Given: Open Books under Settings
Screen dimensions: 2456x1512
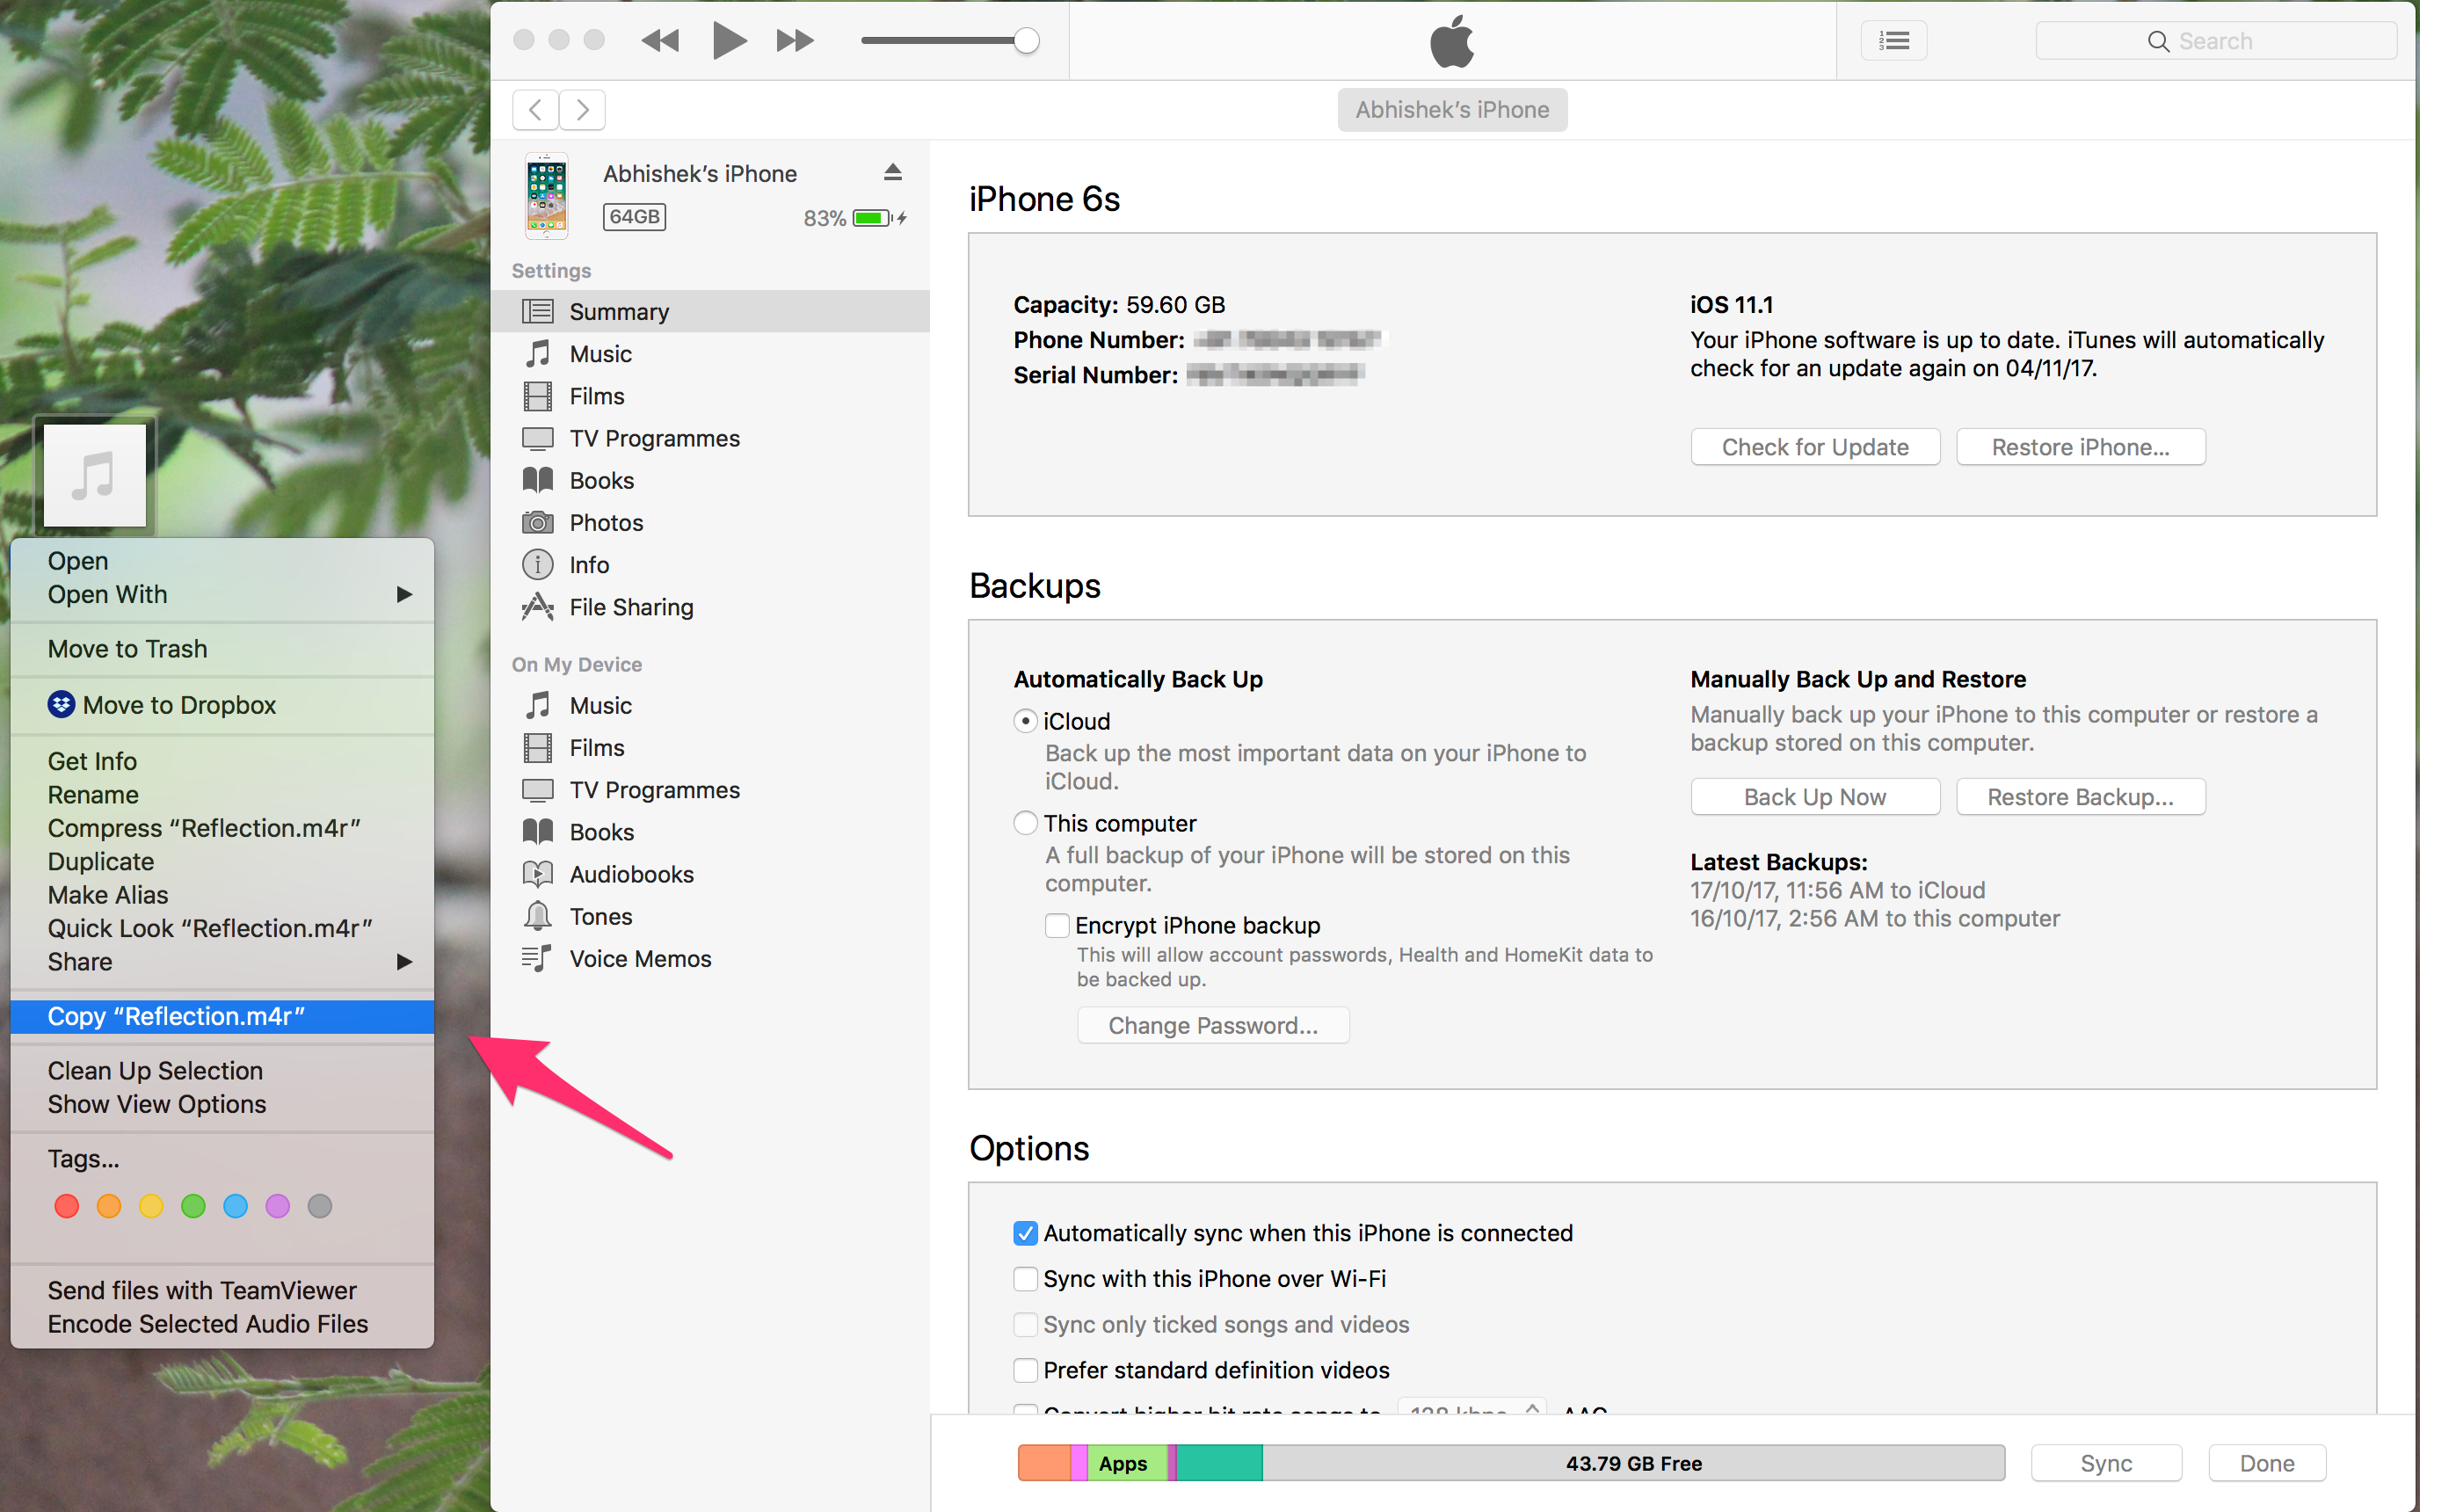Looking at the screenshot, I should coord(710,481).
